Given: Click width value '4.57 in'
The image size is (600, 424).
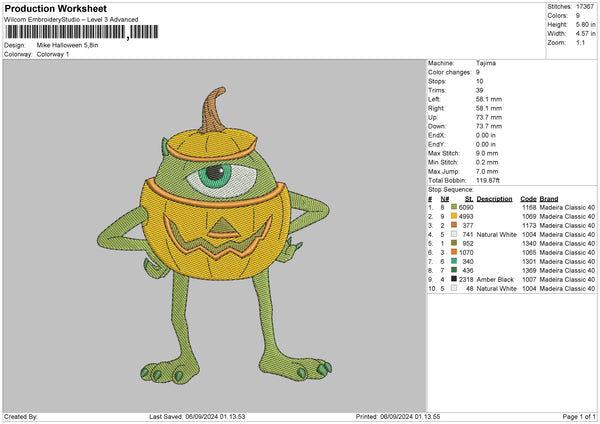Looking at the screenshot, I should (585, 34).
